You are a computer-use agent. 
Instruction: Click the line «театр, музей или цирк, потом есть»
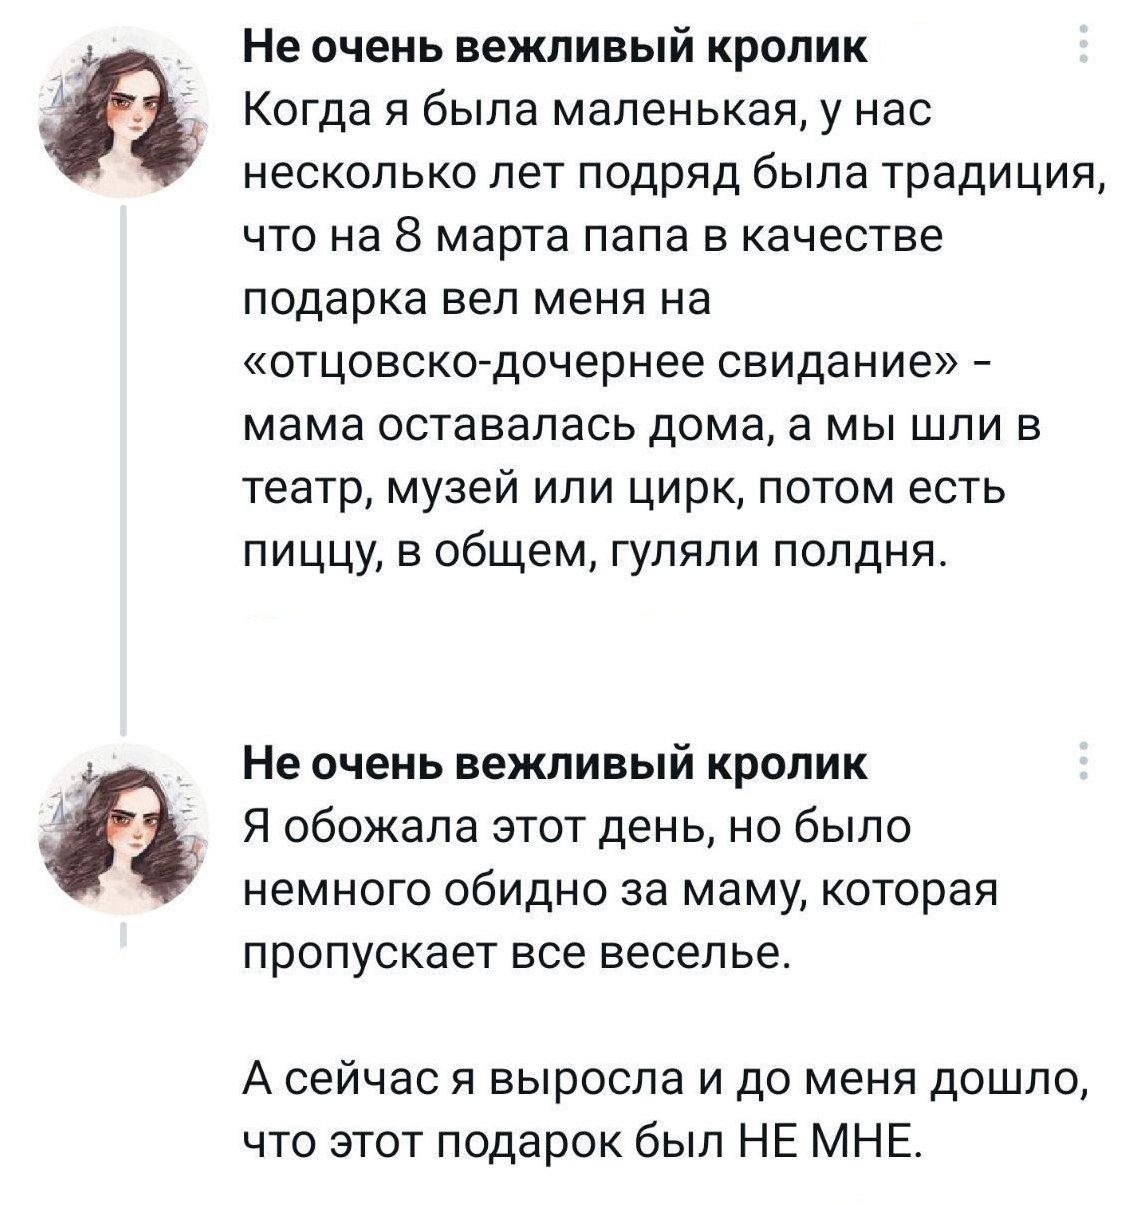[622, 490]
